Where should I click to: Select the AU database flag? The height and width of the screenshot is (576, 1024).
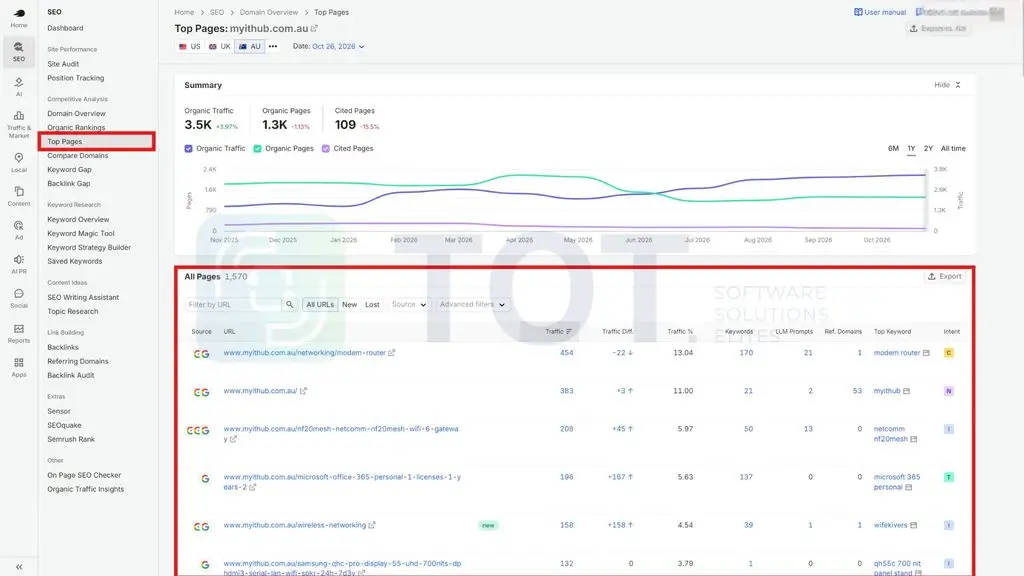[249, 46]
